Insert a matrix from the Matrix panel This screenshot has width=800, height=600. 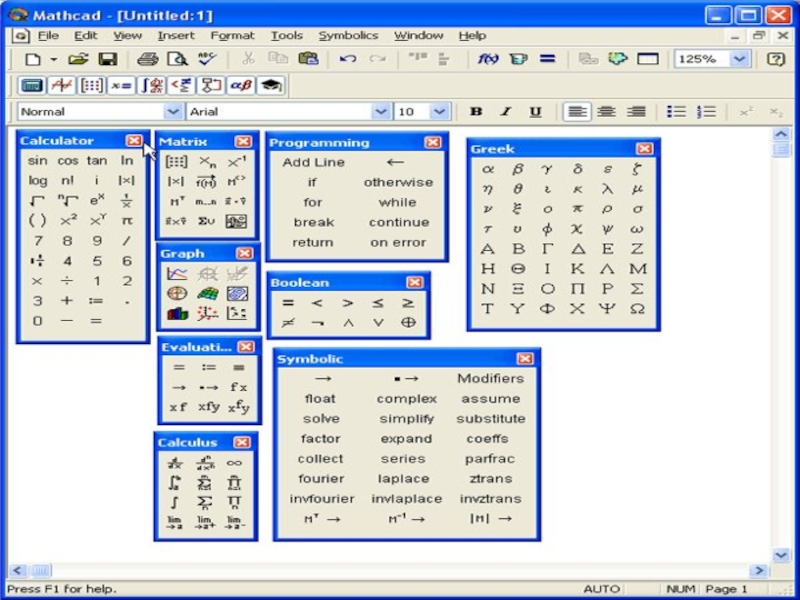point(177,162)
